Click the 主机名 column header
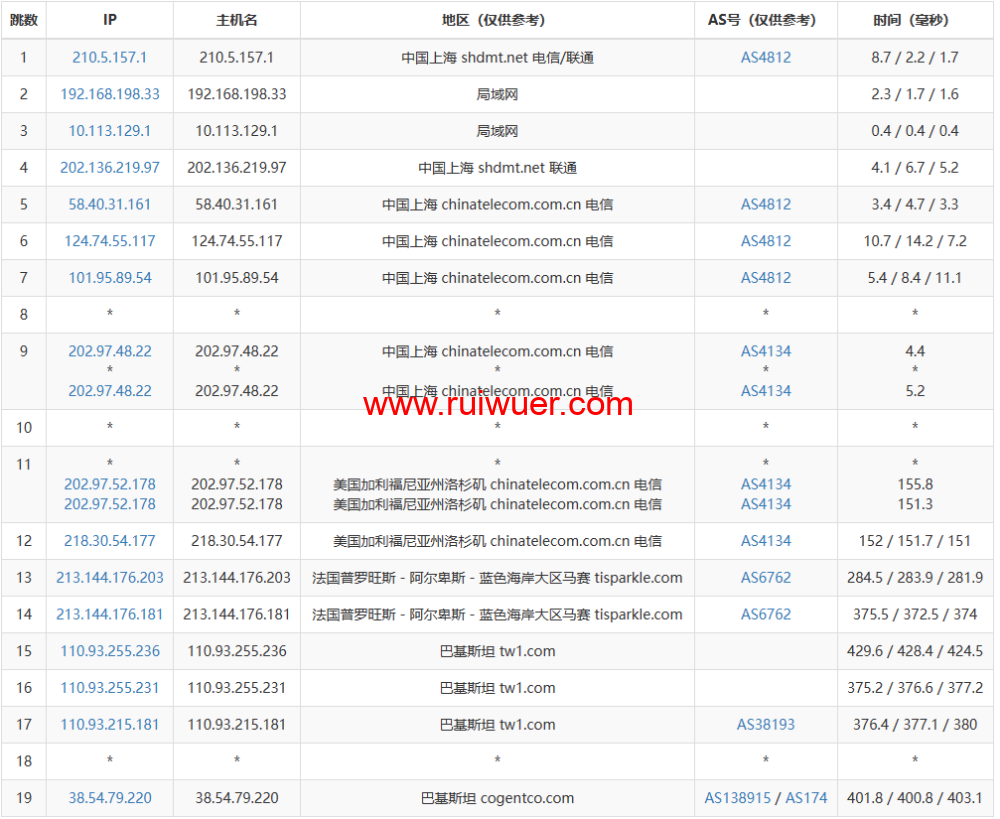Image resolution: width=1000 pixels, height=819 pixels. click(x=236, y=20)
